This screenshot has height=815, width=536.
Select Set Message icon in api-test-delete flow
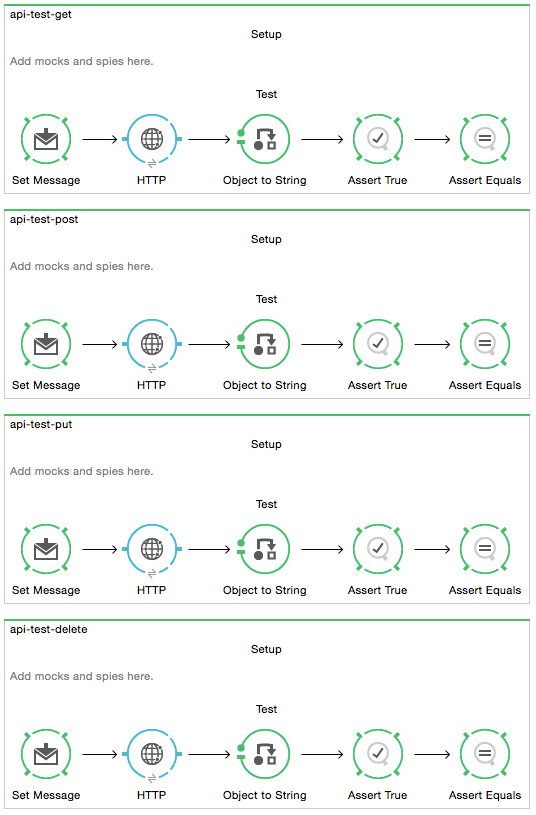46,754
